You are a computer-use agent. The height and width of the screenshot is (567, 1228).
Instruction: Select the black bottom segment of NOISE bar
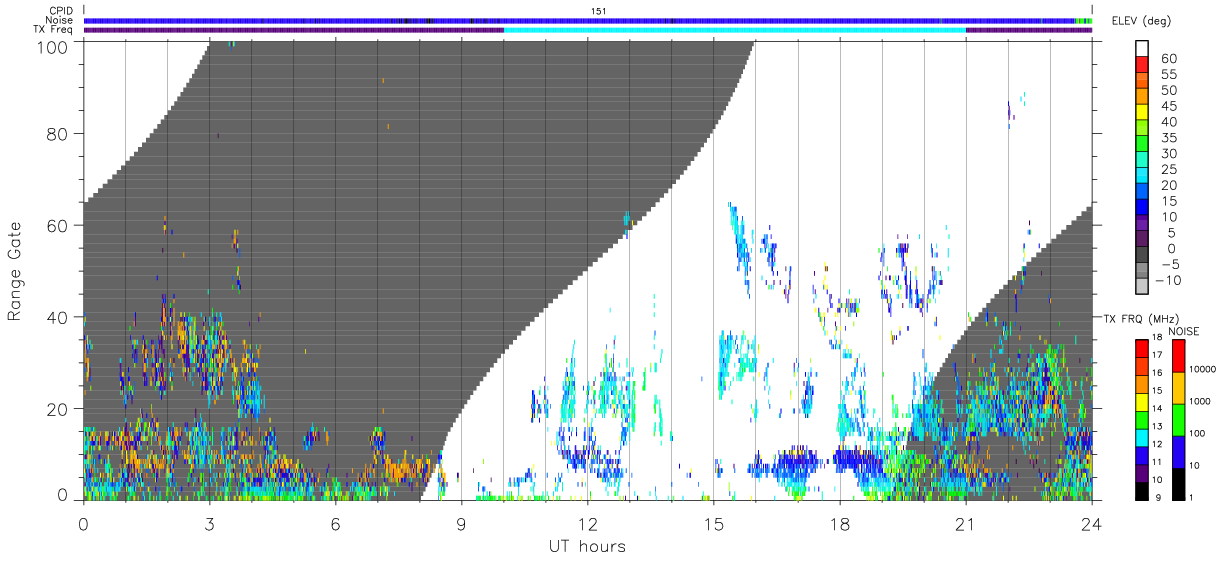pos(1180,484)
